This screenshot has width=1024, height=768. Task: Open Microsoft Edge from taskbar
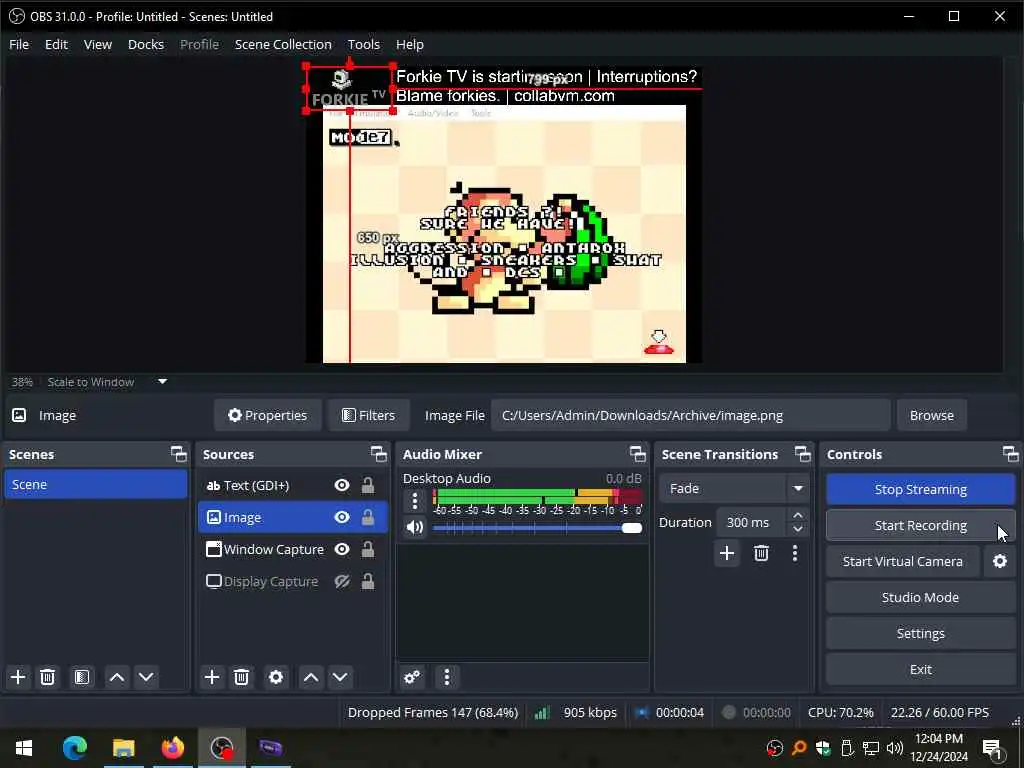click(74, 748)
